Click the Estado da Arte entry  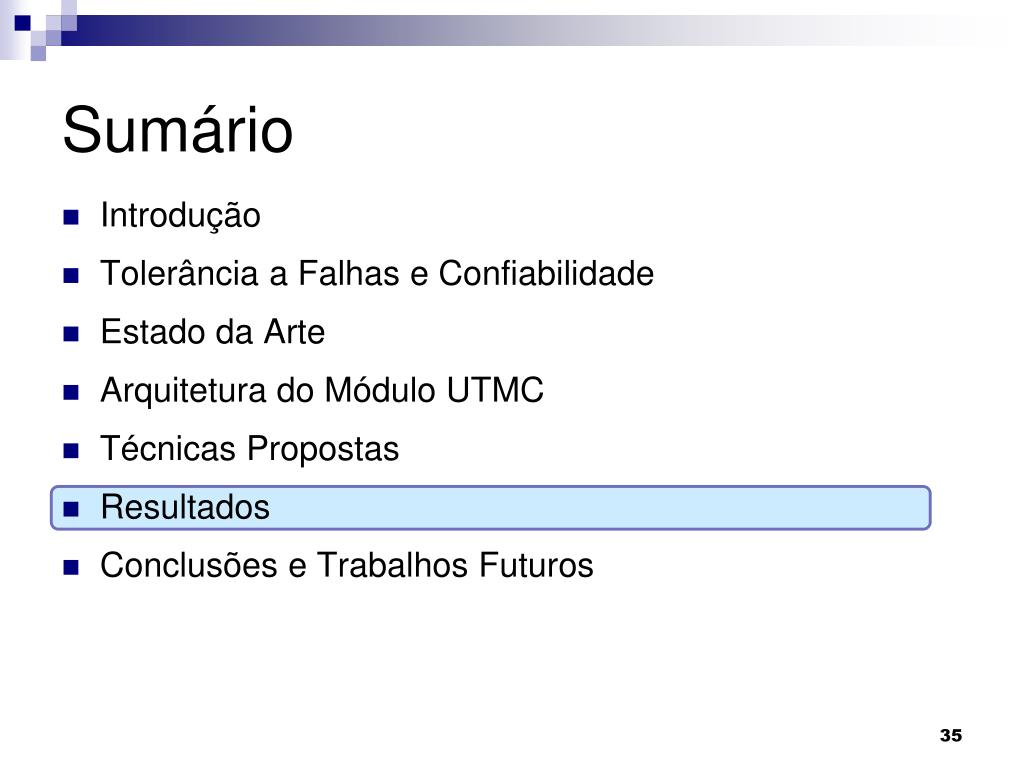coord(212,332)
